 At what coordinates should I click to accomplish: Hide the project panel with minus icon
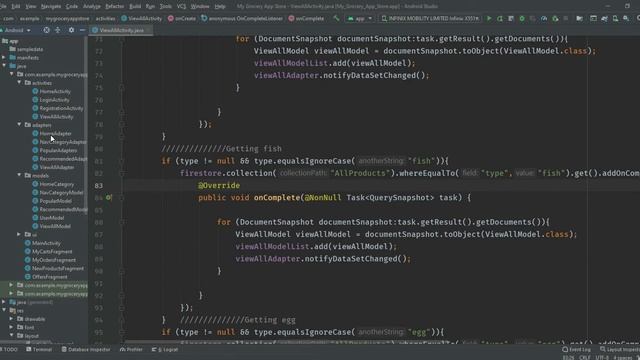pos(82,30)
